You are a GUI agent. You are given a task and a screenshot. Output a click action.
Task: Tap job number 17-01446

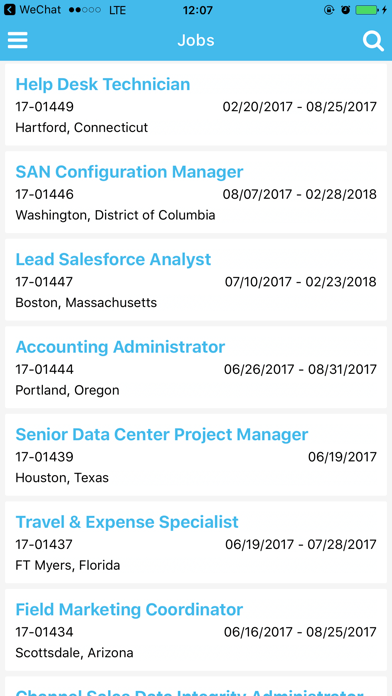[x=44, y=194]
